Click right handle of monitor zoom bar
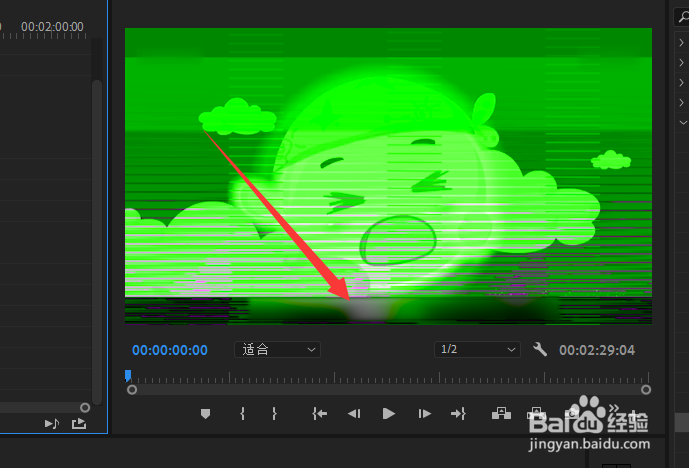Image resolution: width=689 pixels, height=468 pixels. pos(646,390)
